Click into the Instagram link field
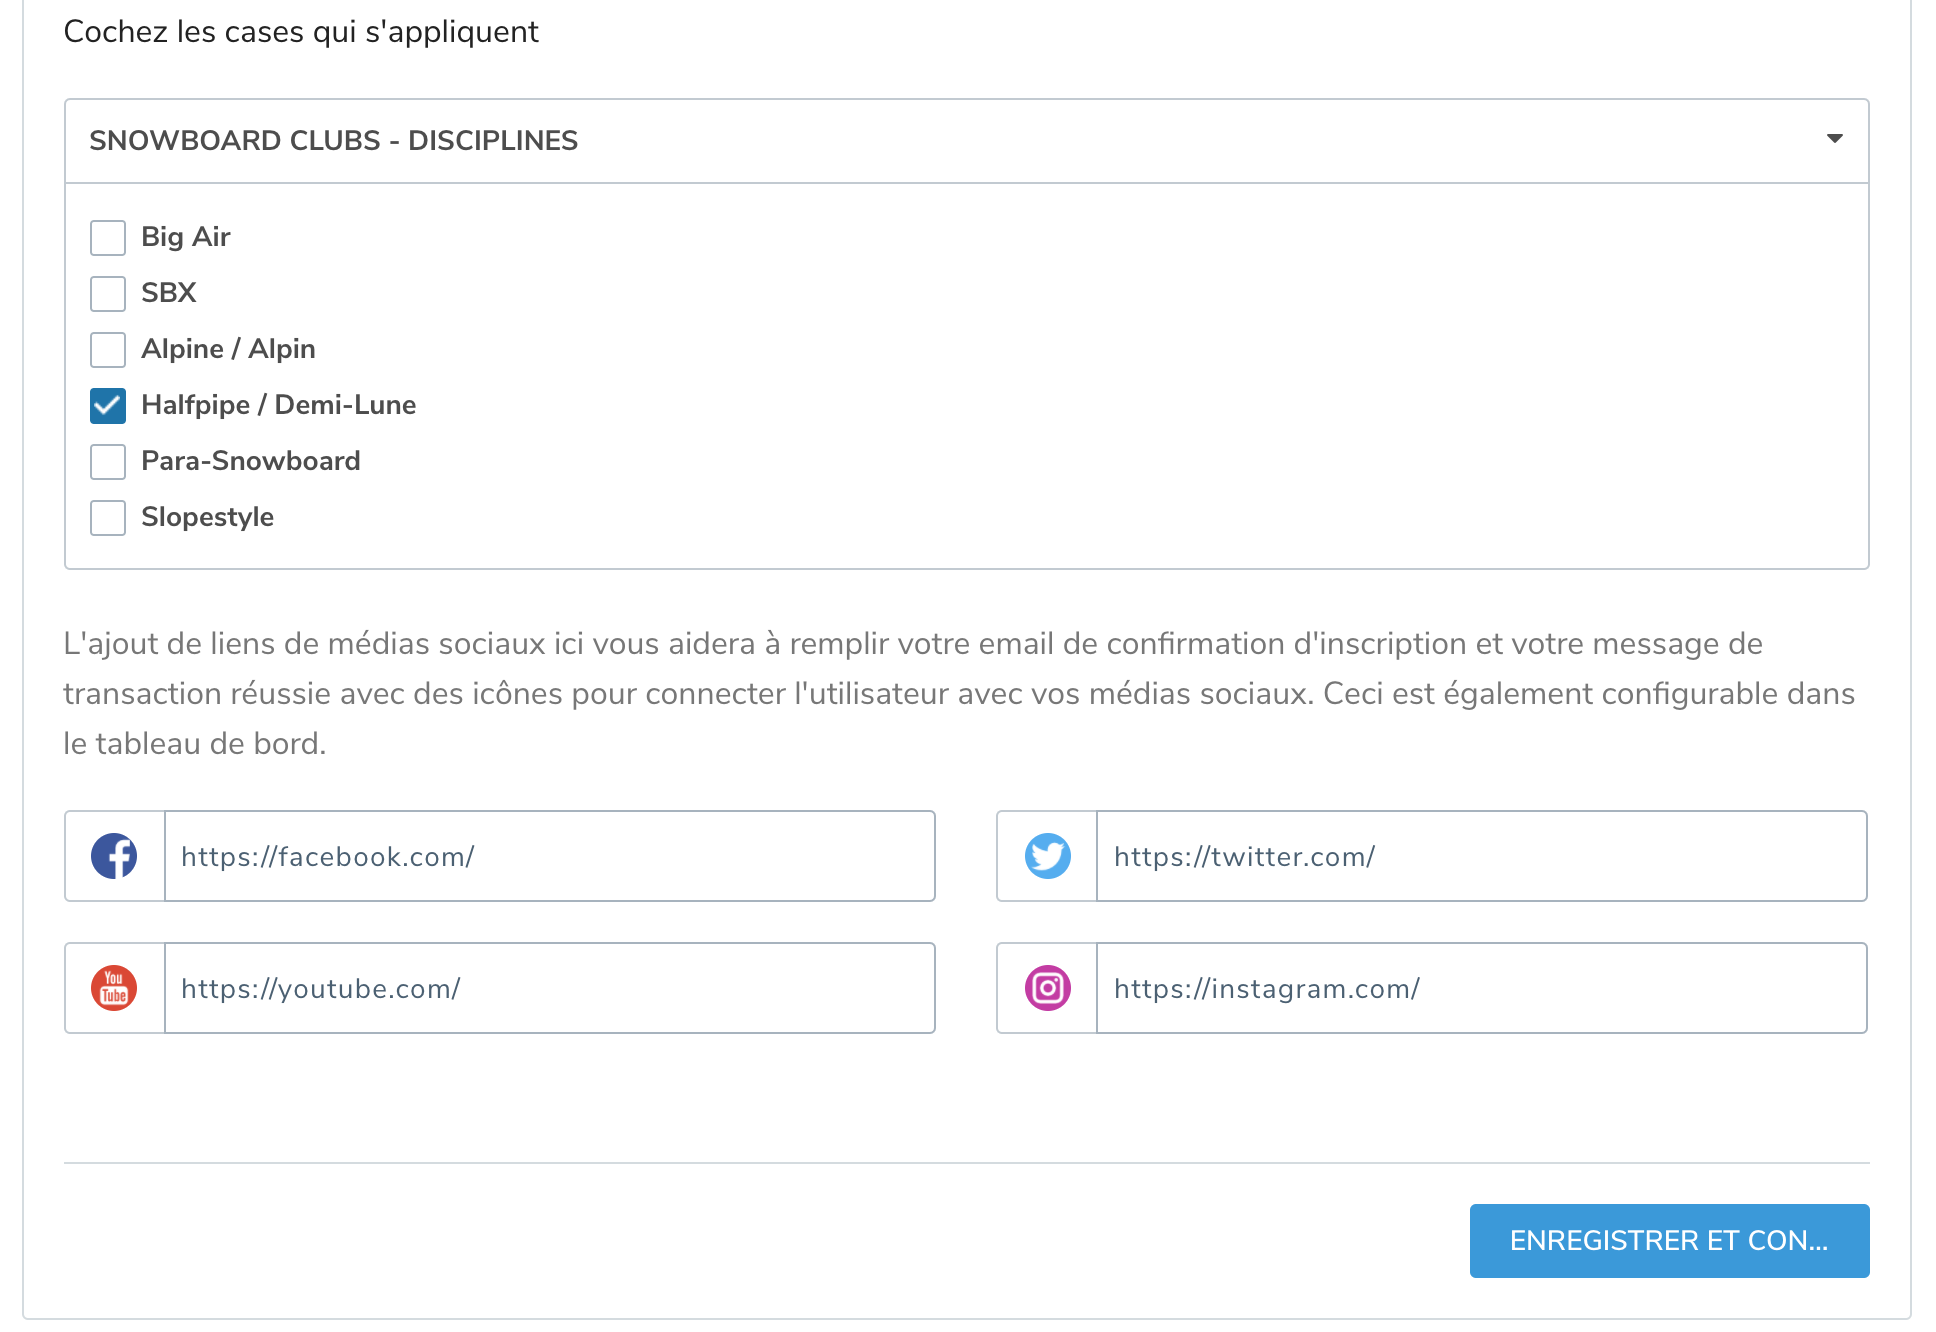The image size is (1936, 1332). [1482, 988]
